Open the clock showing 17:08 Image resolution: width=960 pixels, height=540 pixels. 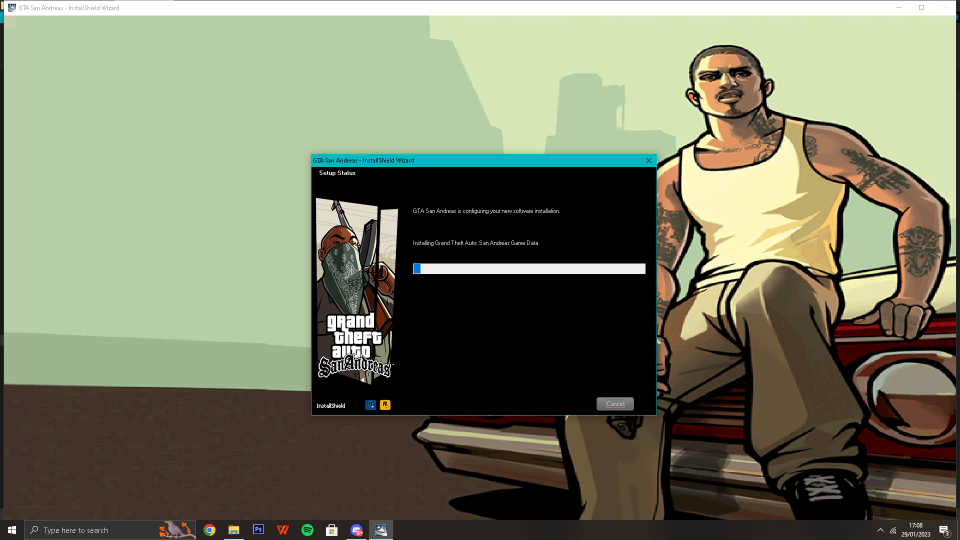(915, 530)
